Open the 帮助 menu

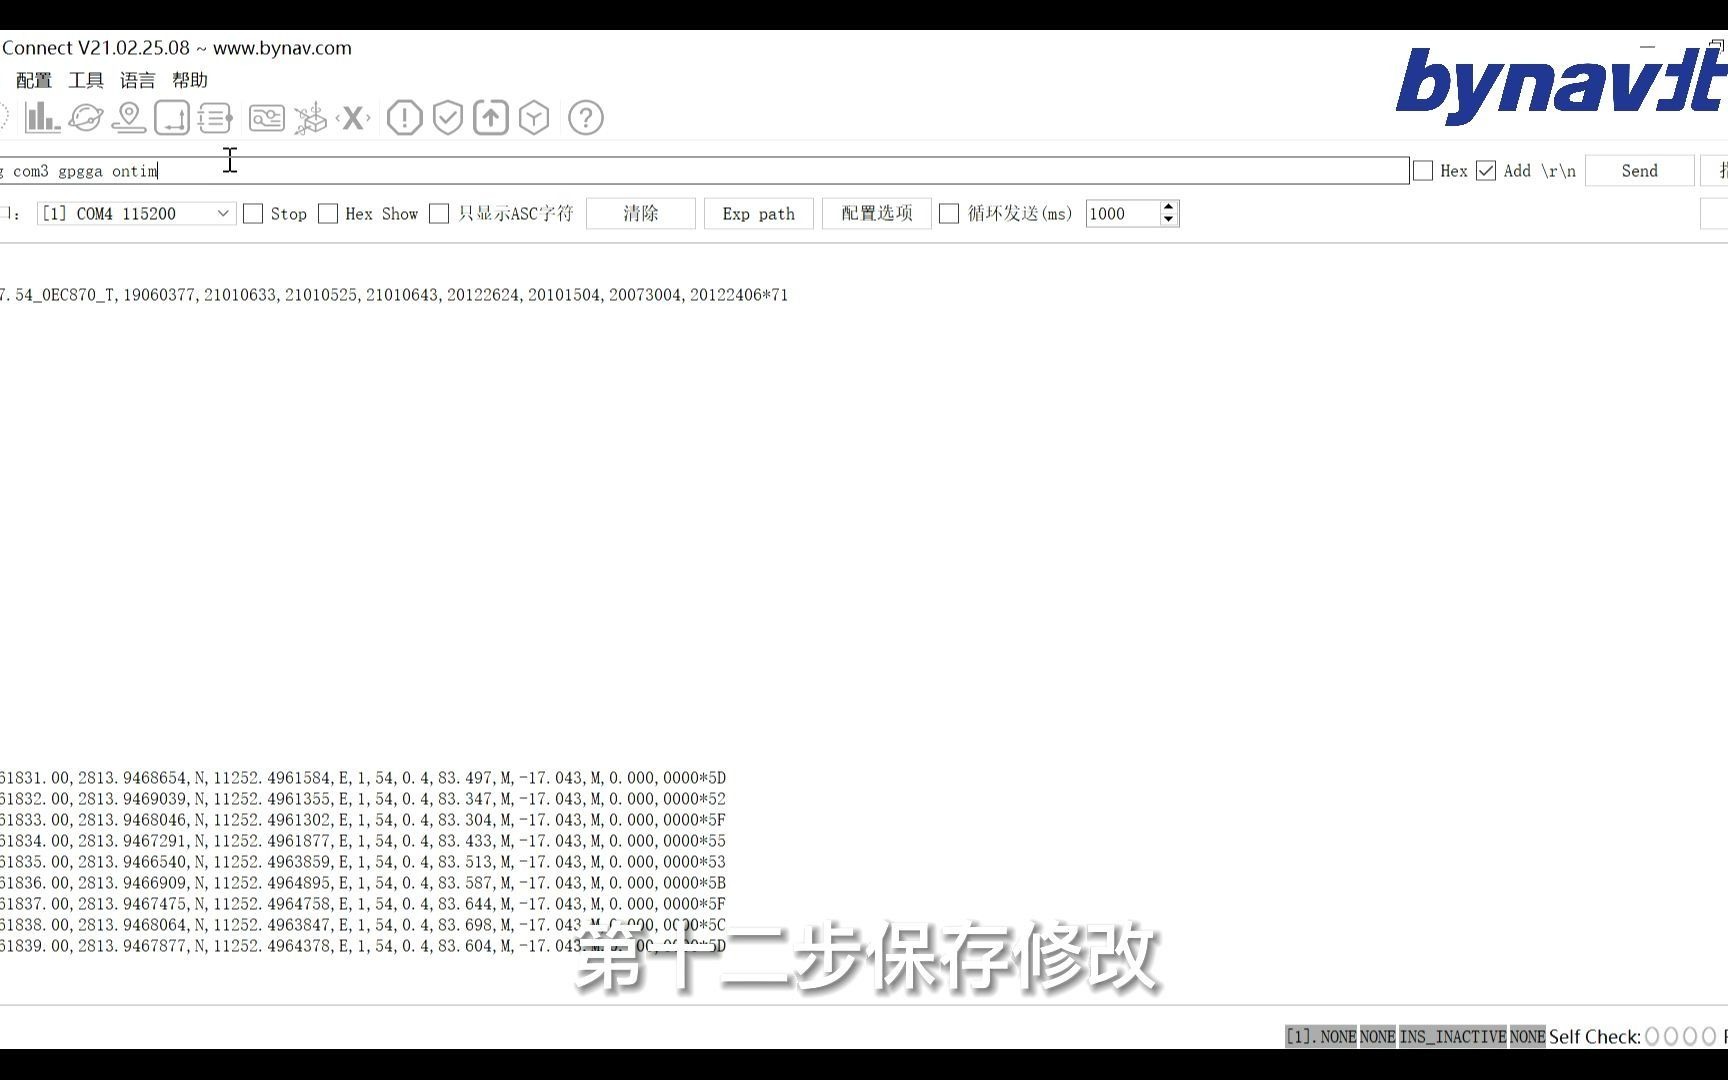(x=190, y=80)
